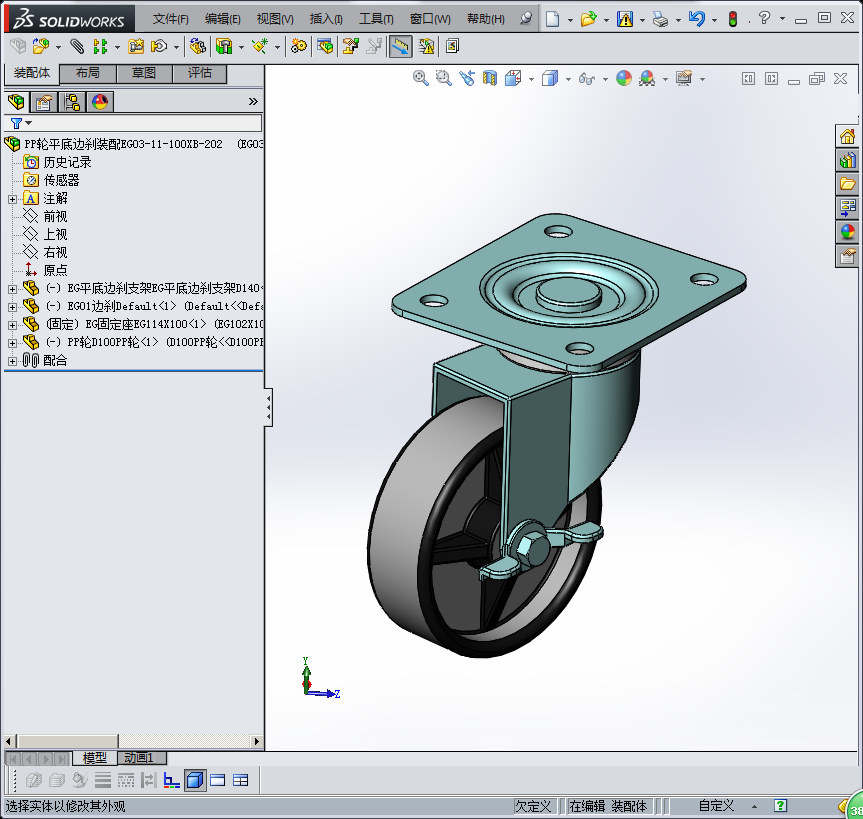The width and height of the screenshot is (863, 819).
Task: Expand the EG固定座 fixed component node
Action: [12, 325]
